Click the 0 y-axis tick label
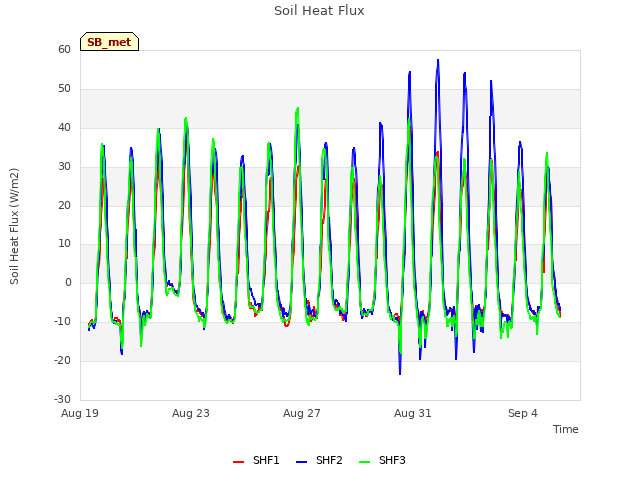This screenshot has width=640, height=480. click(68, 282)
